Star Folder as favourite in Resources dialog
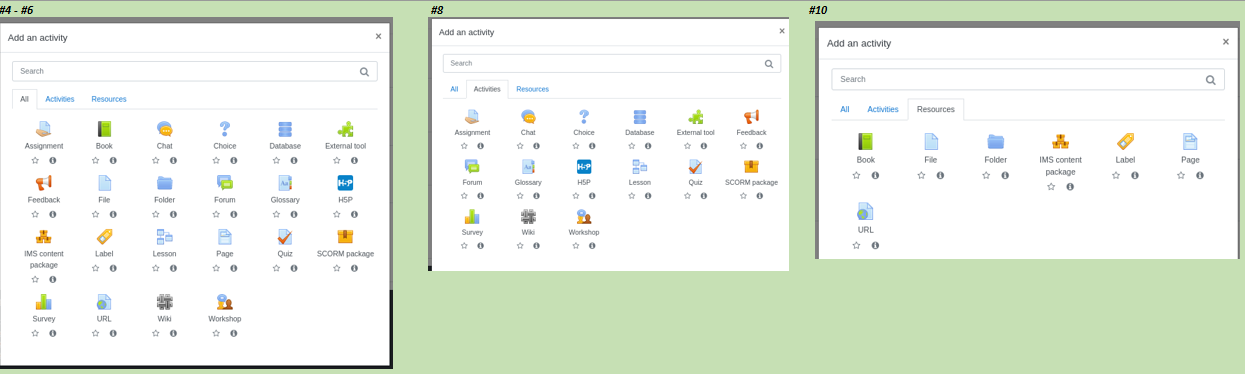The height and width of the screenshot is (374, 1245). coord(986,175)
